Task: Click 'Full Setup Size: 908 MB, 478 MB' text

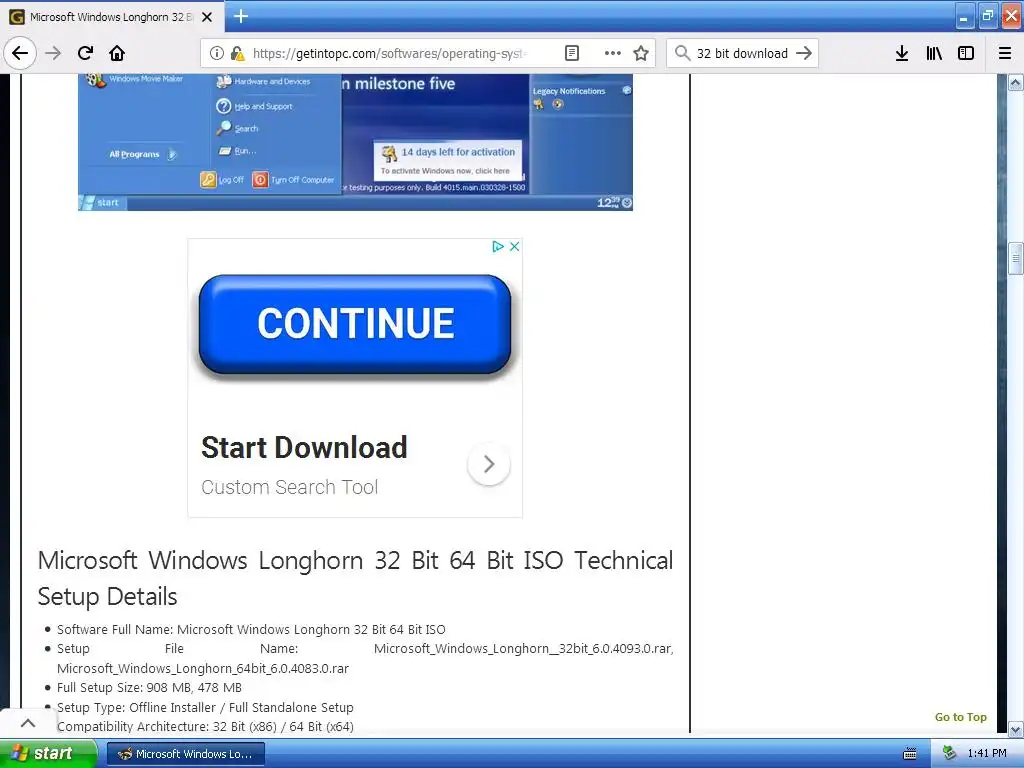Action: [x=149, y=688]
